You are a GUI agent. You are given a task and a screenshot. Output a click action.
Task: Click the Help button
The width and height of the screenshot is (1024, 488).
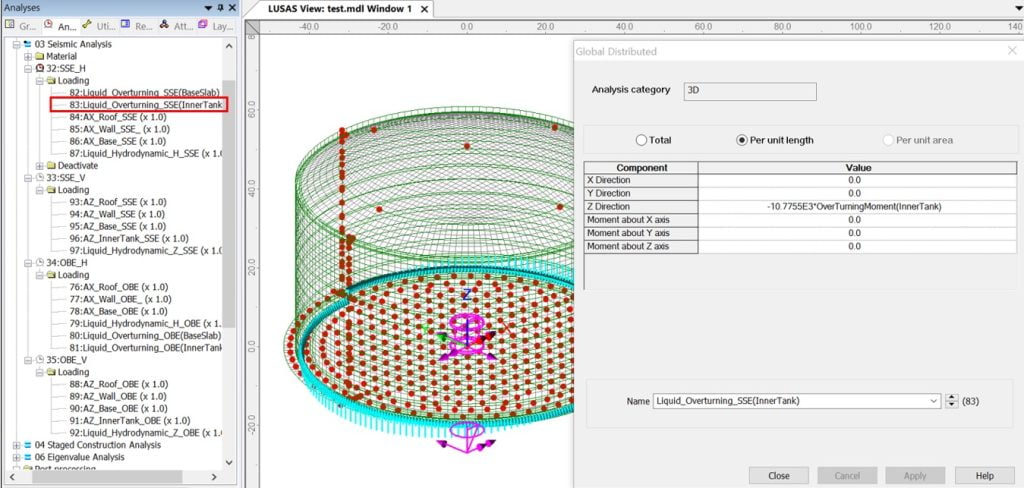tap(984, 475)
